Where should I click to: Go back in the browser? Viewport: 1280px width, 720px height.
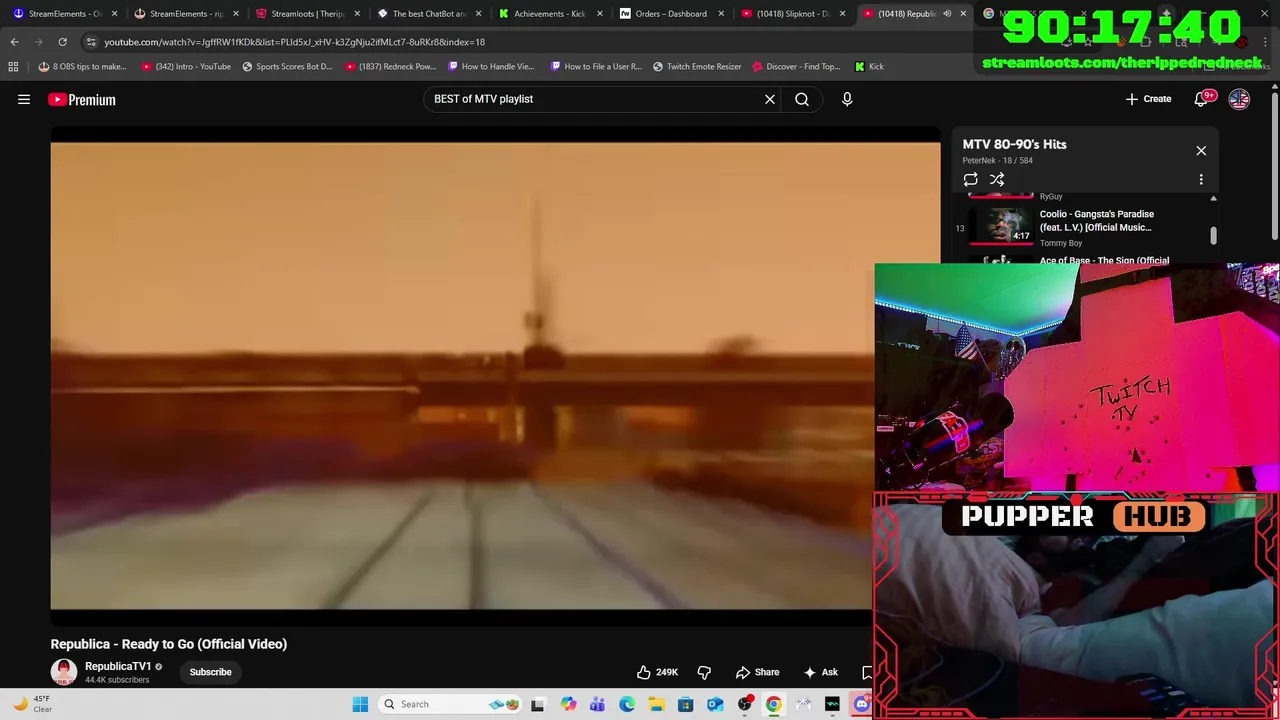point(14,42)
